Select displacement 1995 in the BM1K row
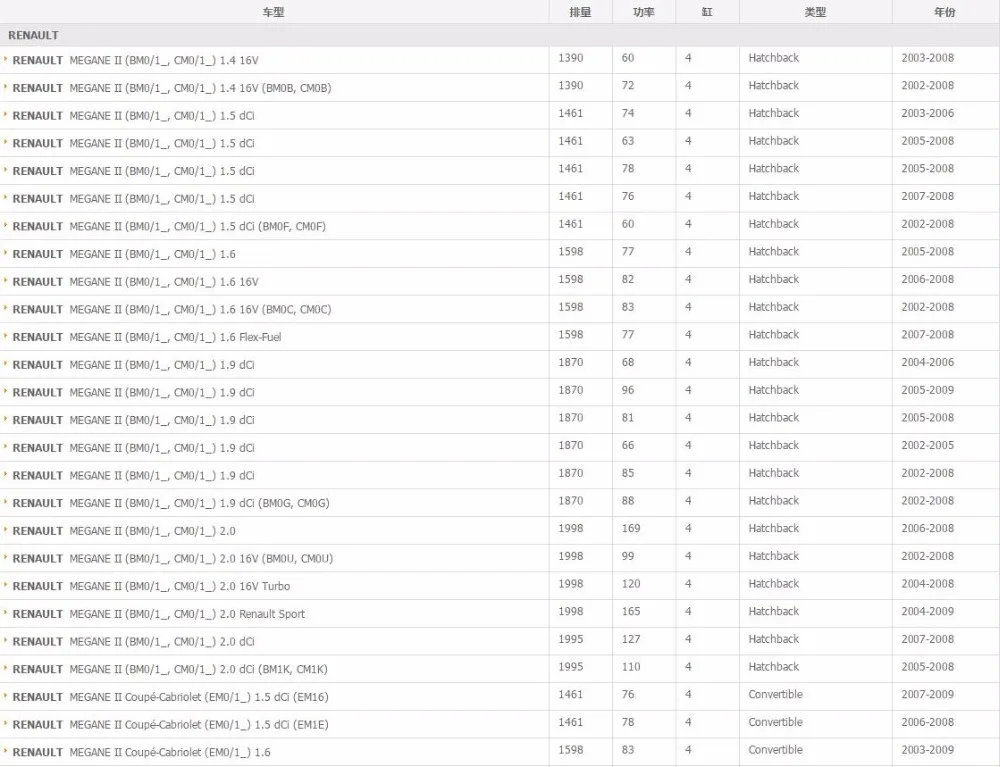The width and height of the screenshot is (1000, 767). click(x=571, y=667)
